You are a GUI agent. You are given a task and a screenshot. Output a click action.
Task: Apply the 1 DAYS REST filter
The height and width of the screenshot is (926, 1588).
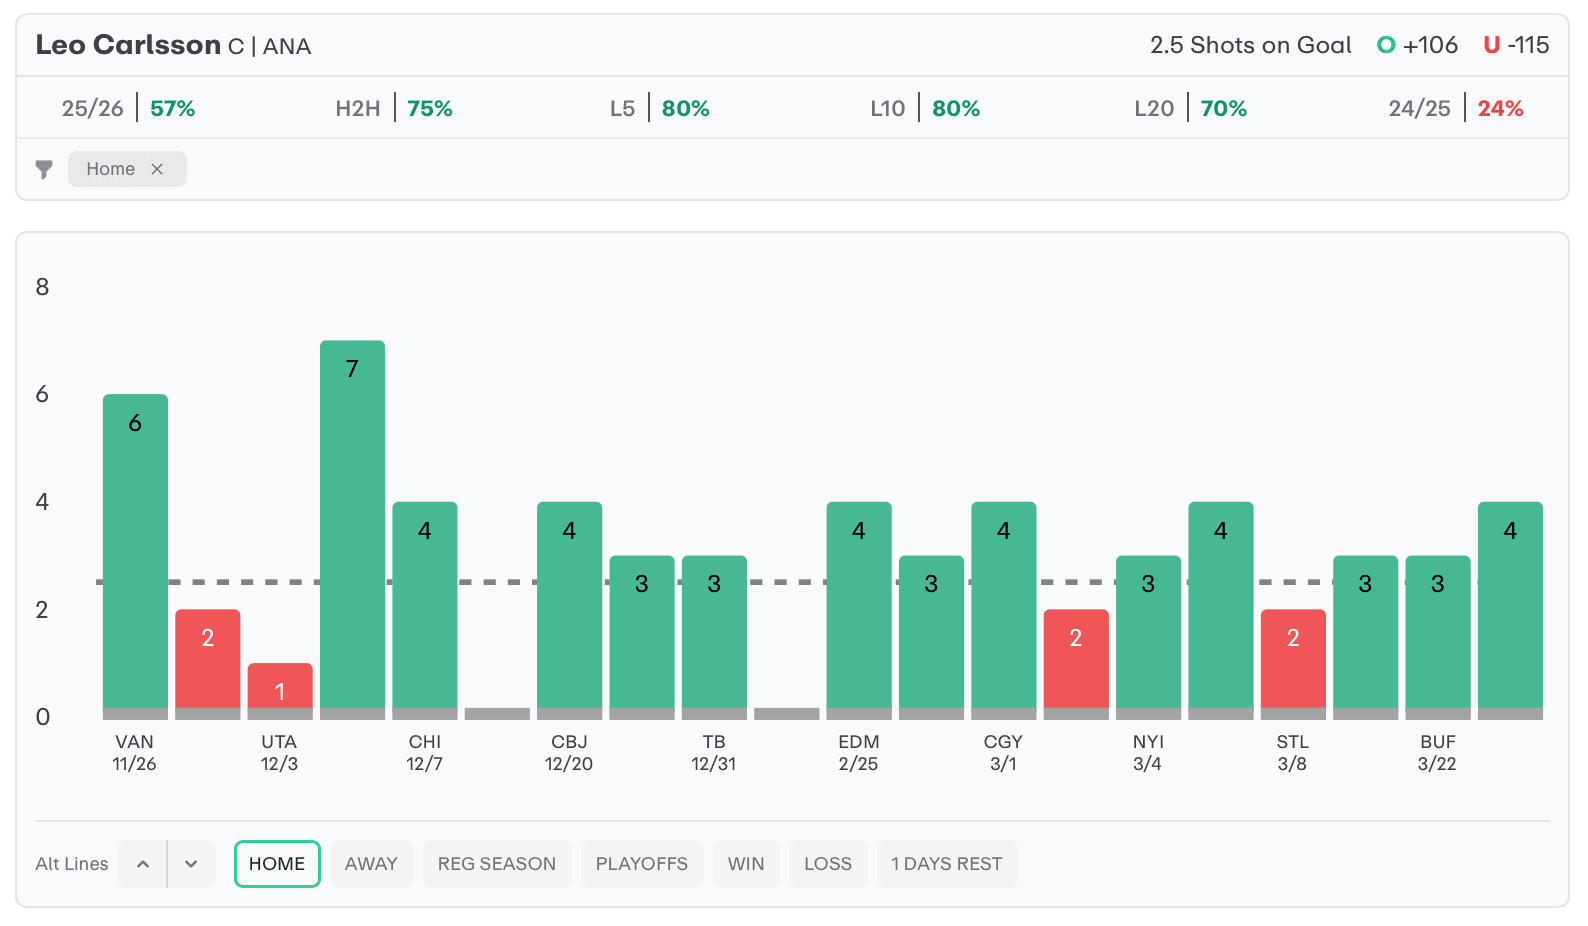[x=946, y=864]
